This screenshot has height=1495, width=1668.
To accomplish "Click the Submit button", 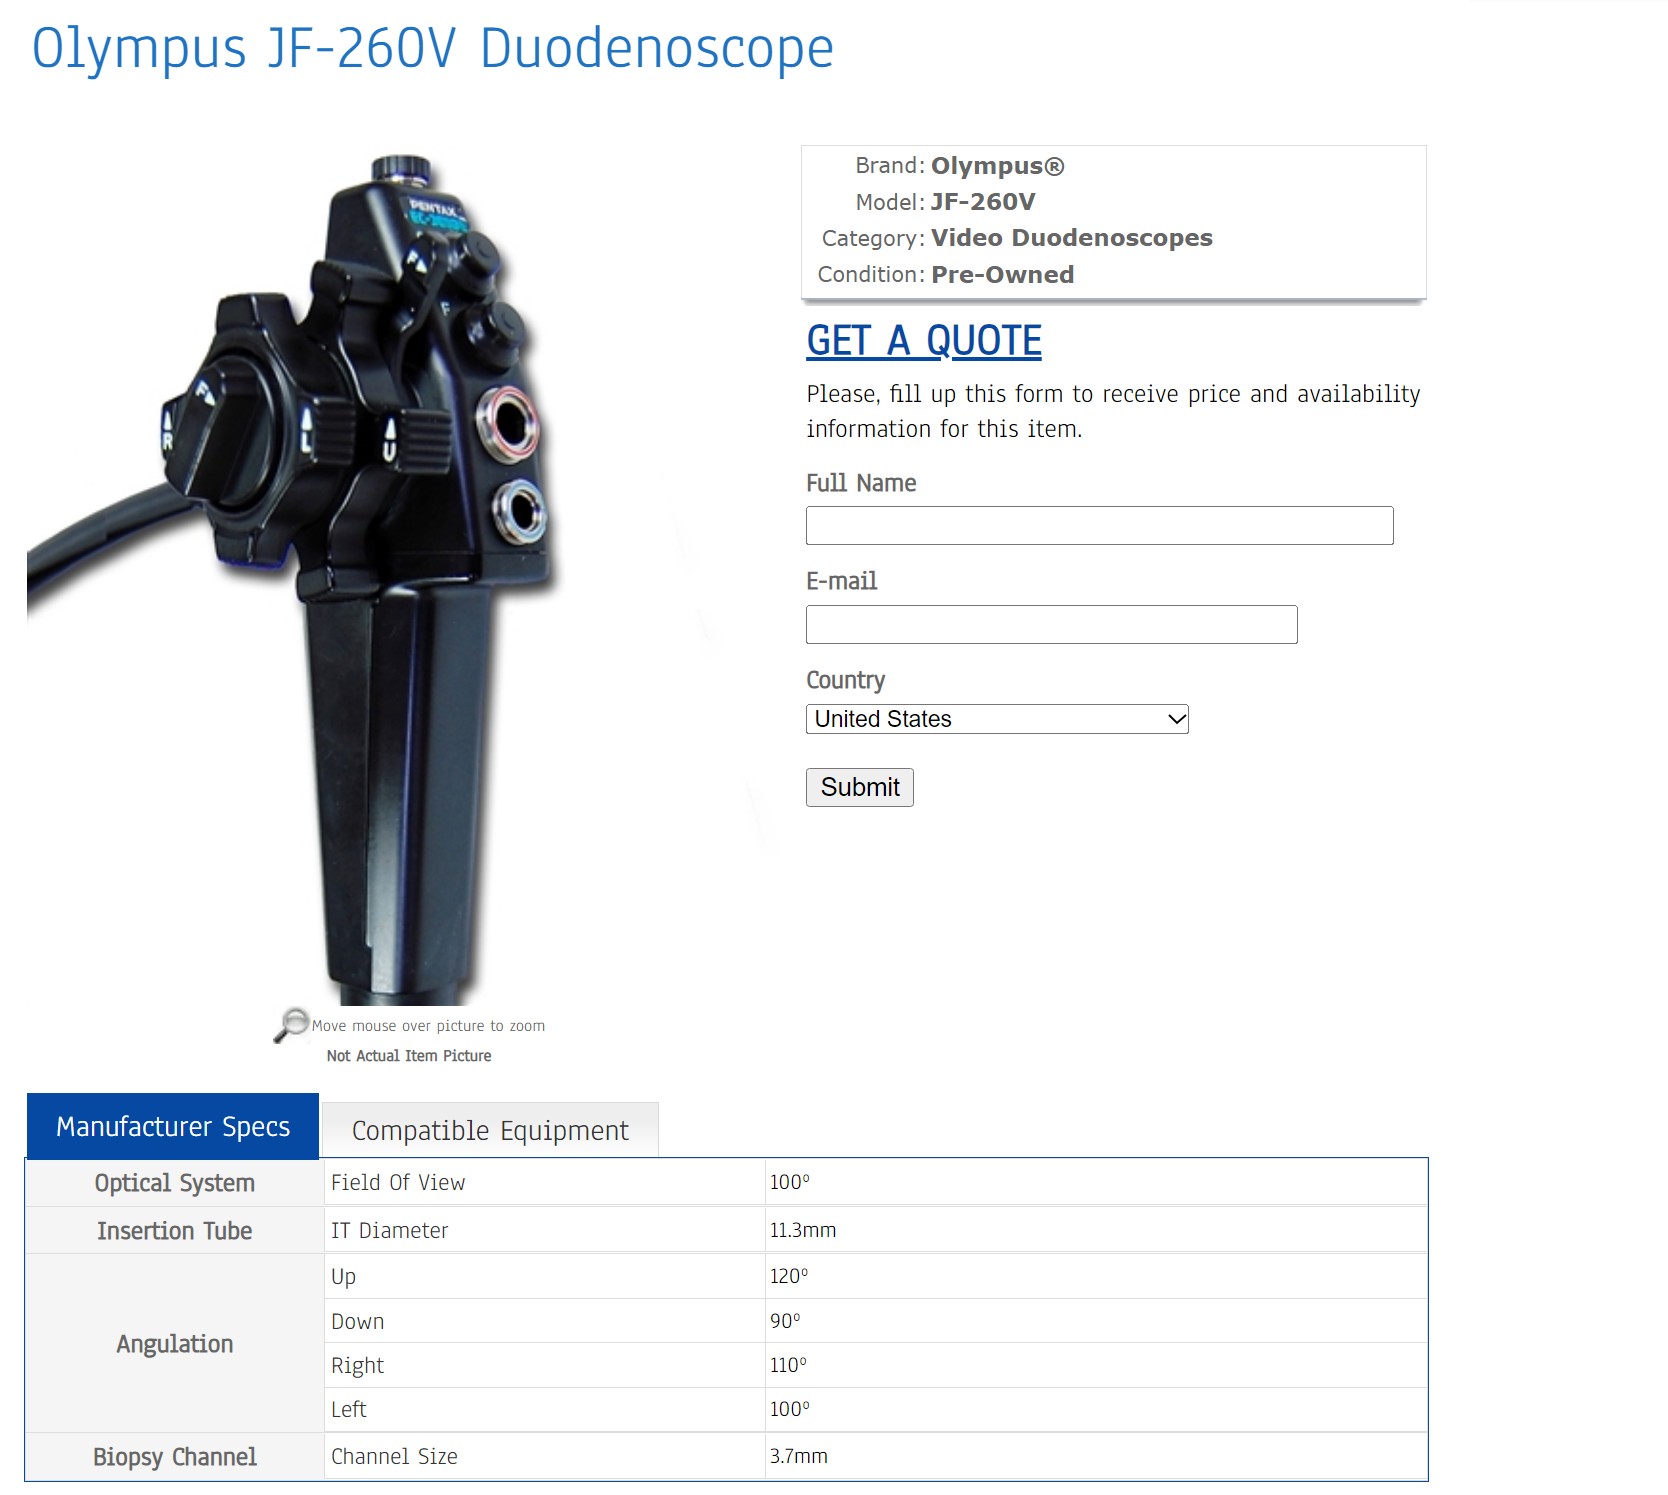I will click(x=860, y=787).
